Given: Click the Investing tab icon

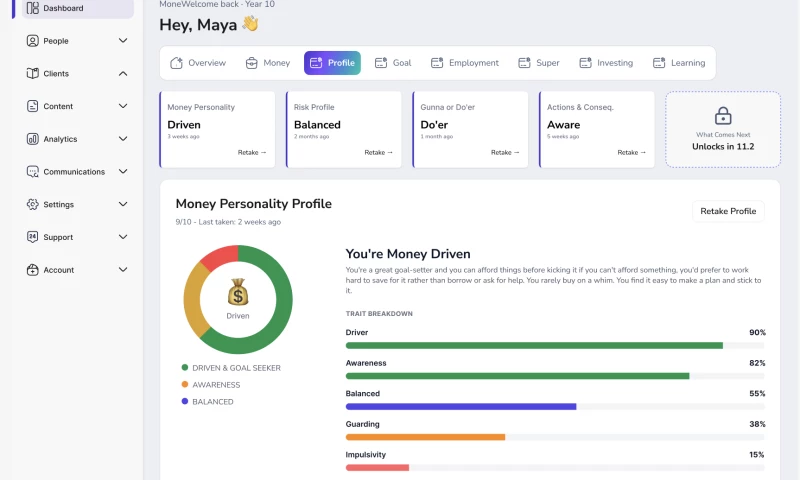Looking at the screenshot, I should [x=586, y=63].
